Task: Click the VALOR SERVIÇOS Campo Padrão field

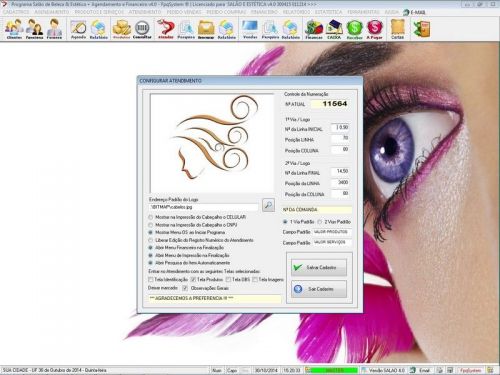Action: point(332,243)
